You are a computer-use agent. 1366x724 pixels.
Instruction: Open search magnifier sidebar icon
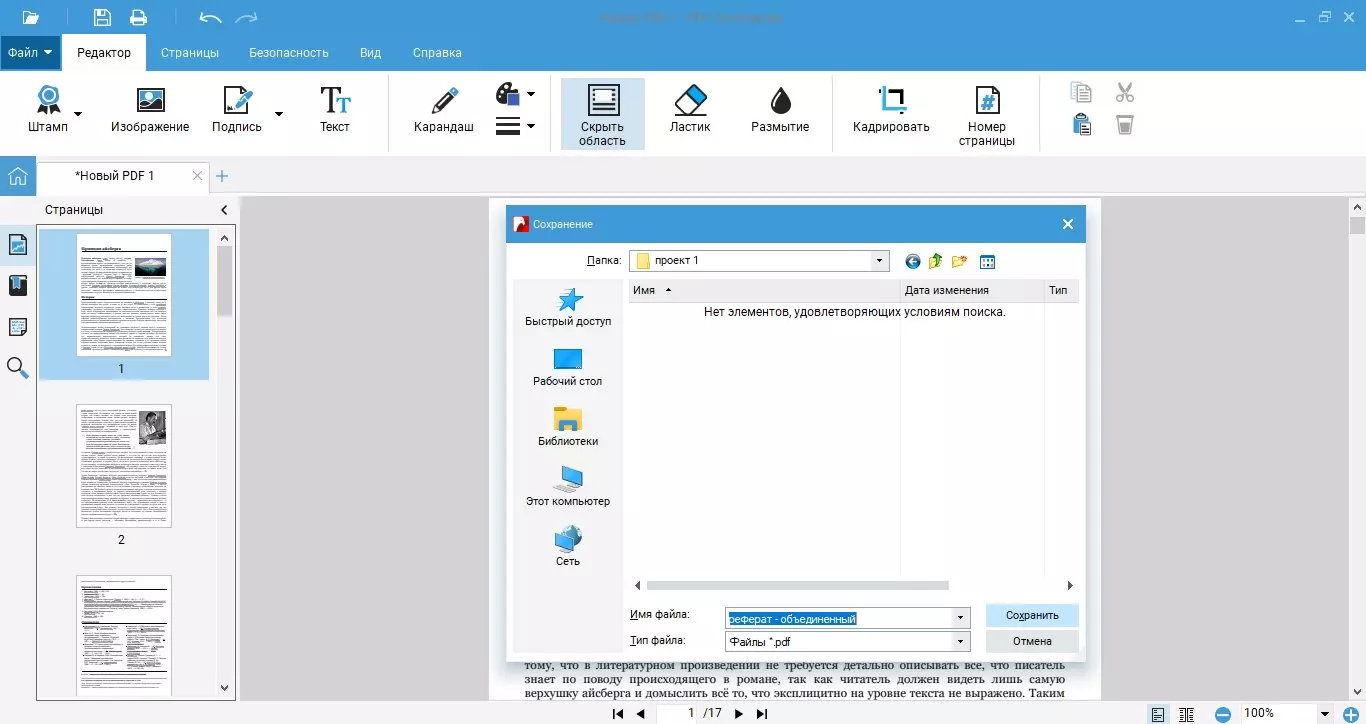click(x=18, y=368)
